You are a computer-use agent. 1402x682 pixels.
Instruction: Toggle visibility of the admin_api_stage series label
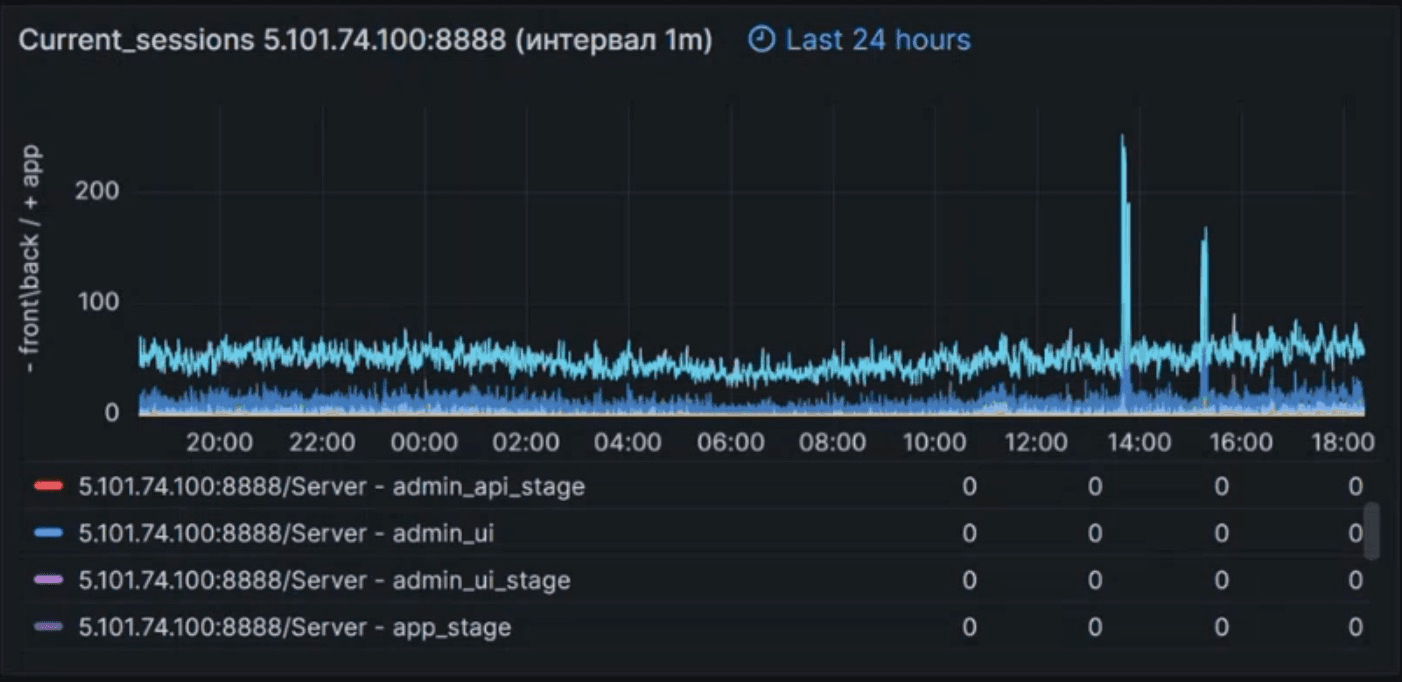[331, 487]
